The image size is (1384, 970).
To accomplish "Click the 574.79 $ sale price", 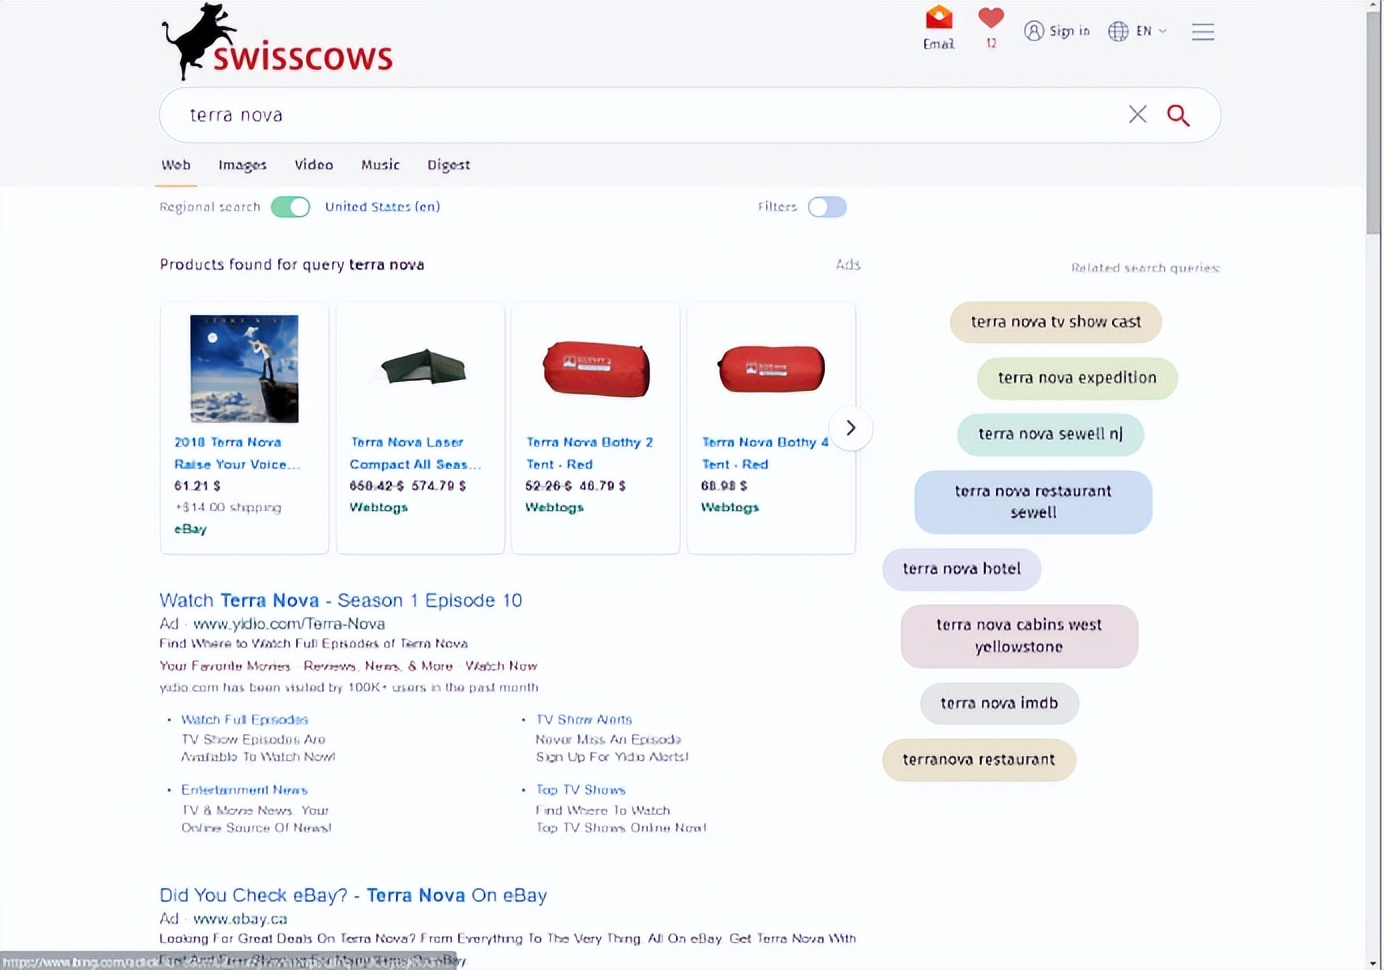I will tap(439, 486).
